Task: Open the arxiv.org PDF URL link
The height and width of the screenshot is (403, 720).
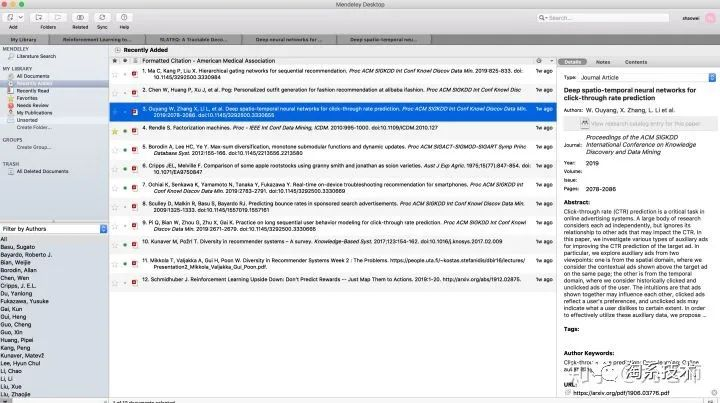Action: tap(621, 393)
